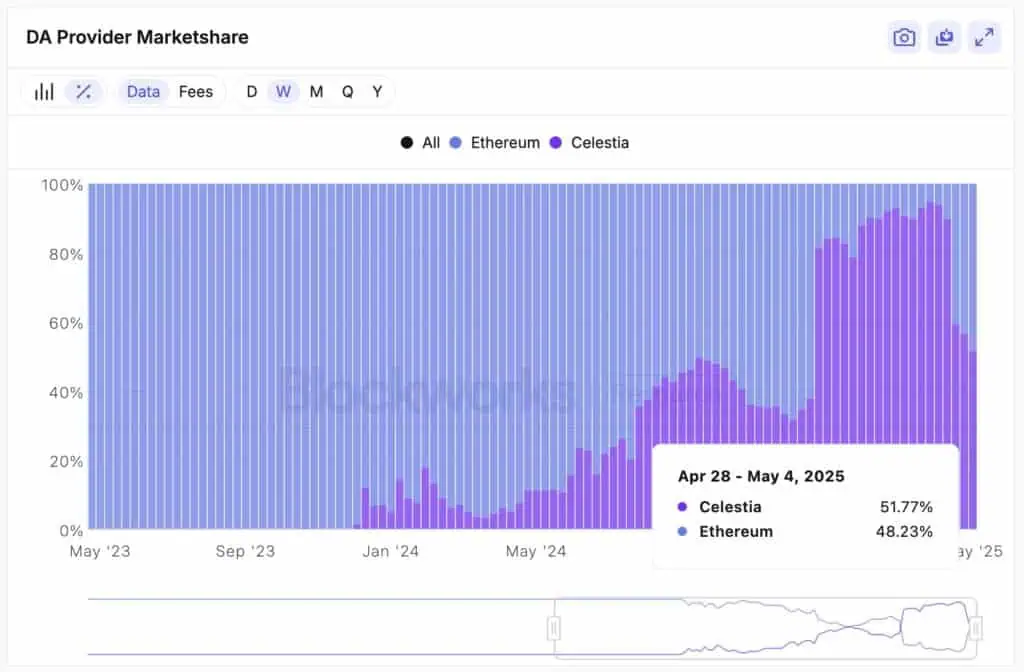Toggle All series in legend
Screen dimensions: 1024x672
coord(421,142)
